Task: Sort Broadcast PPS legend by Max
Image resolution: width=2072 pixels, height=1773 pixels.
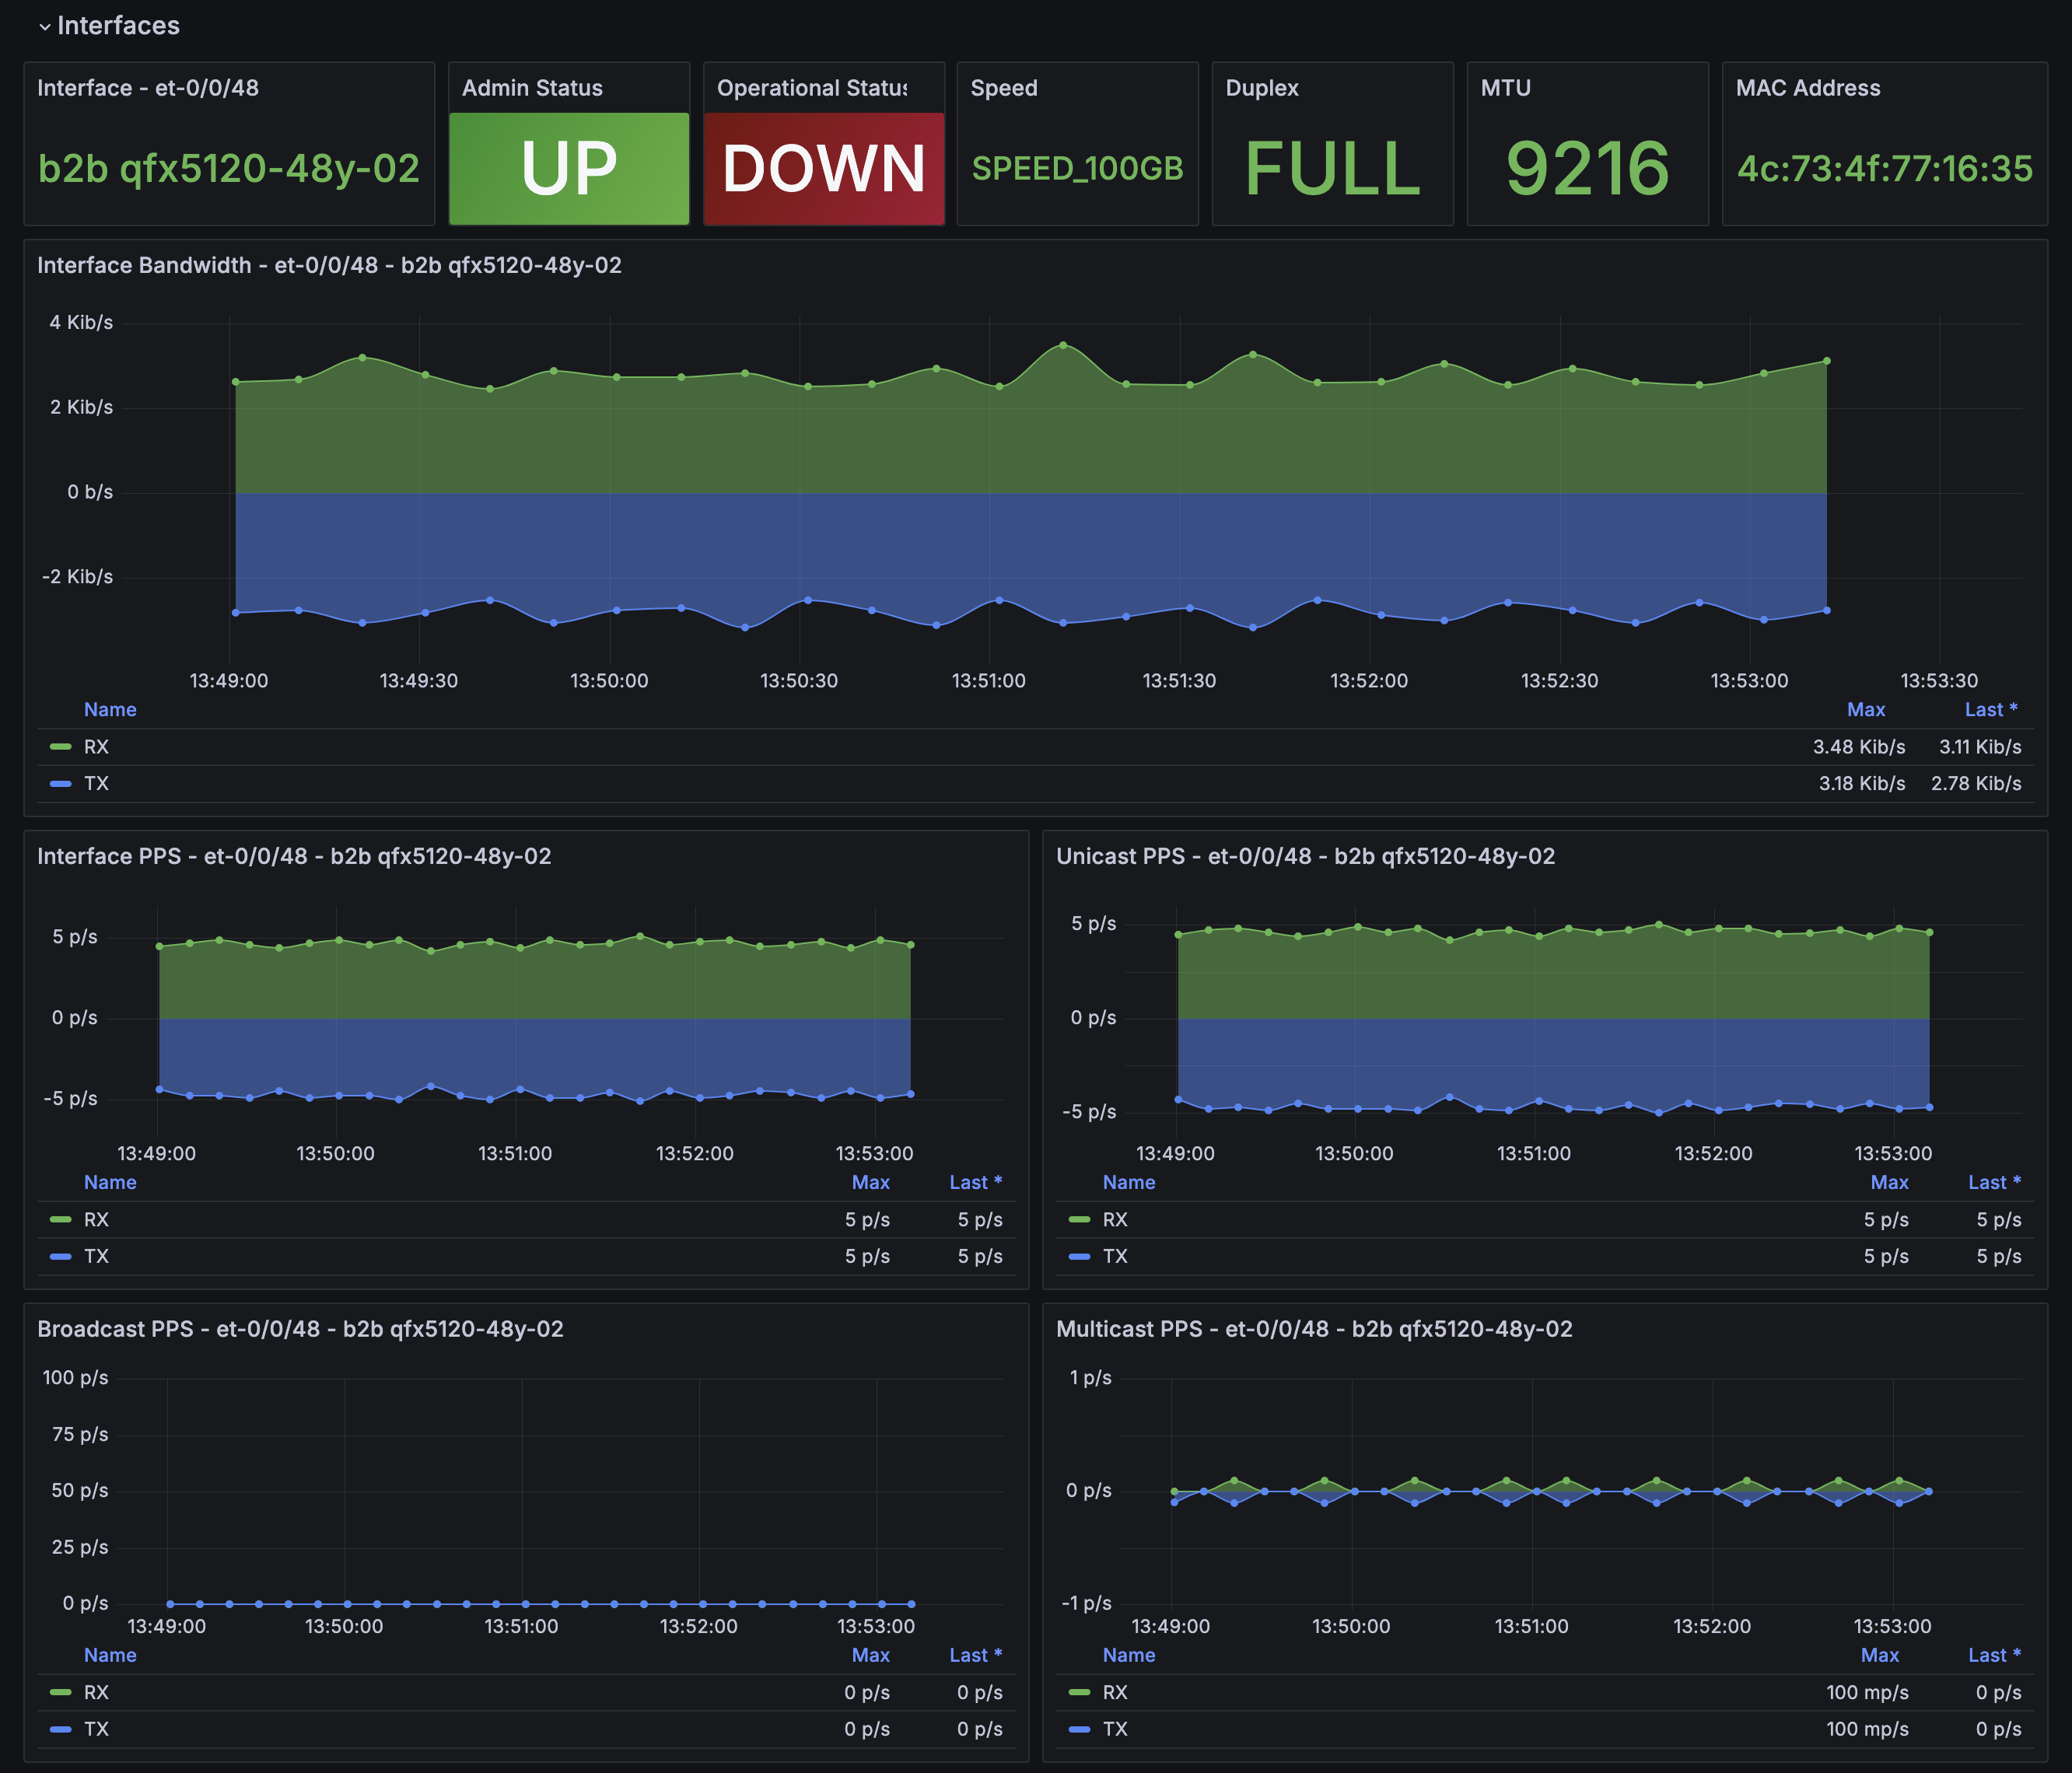Action: point(871,1656)
